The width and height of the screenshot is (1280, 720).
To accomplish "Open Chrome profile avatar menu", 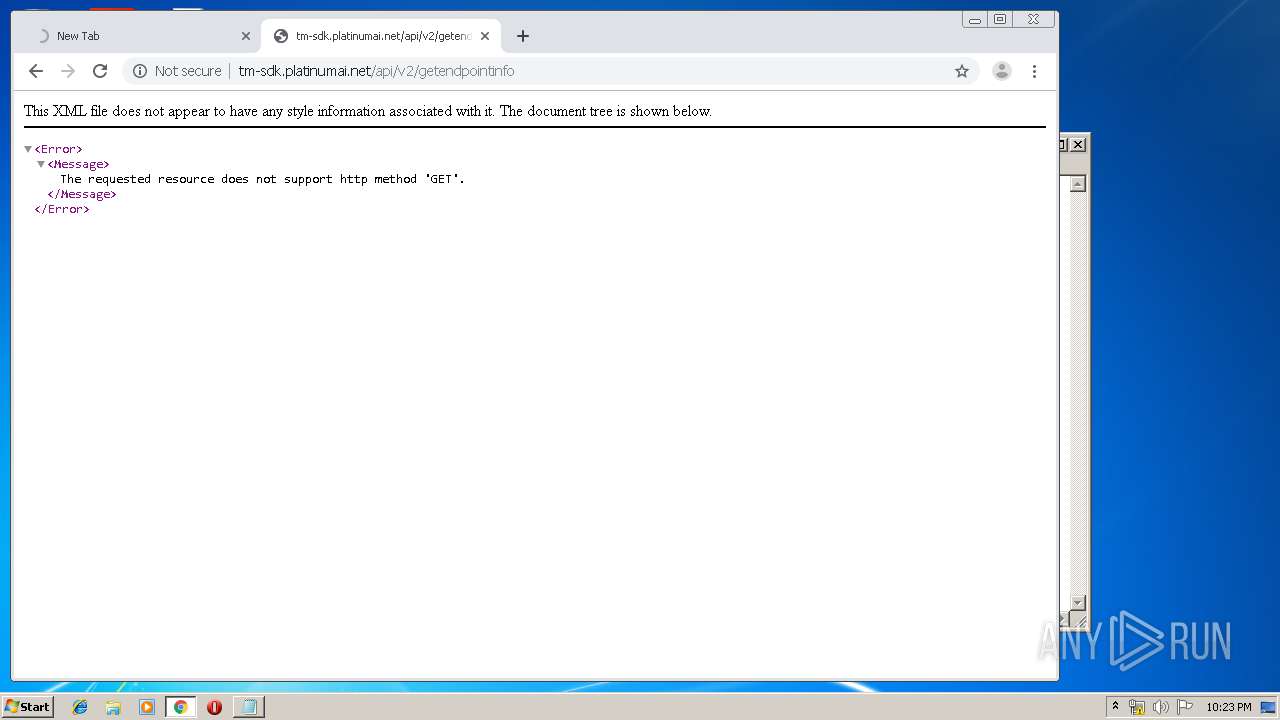I will point(1001,71).
